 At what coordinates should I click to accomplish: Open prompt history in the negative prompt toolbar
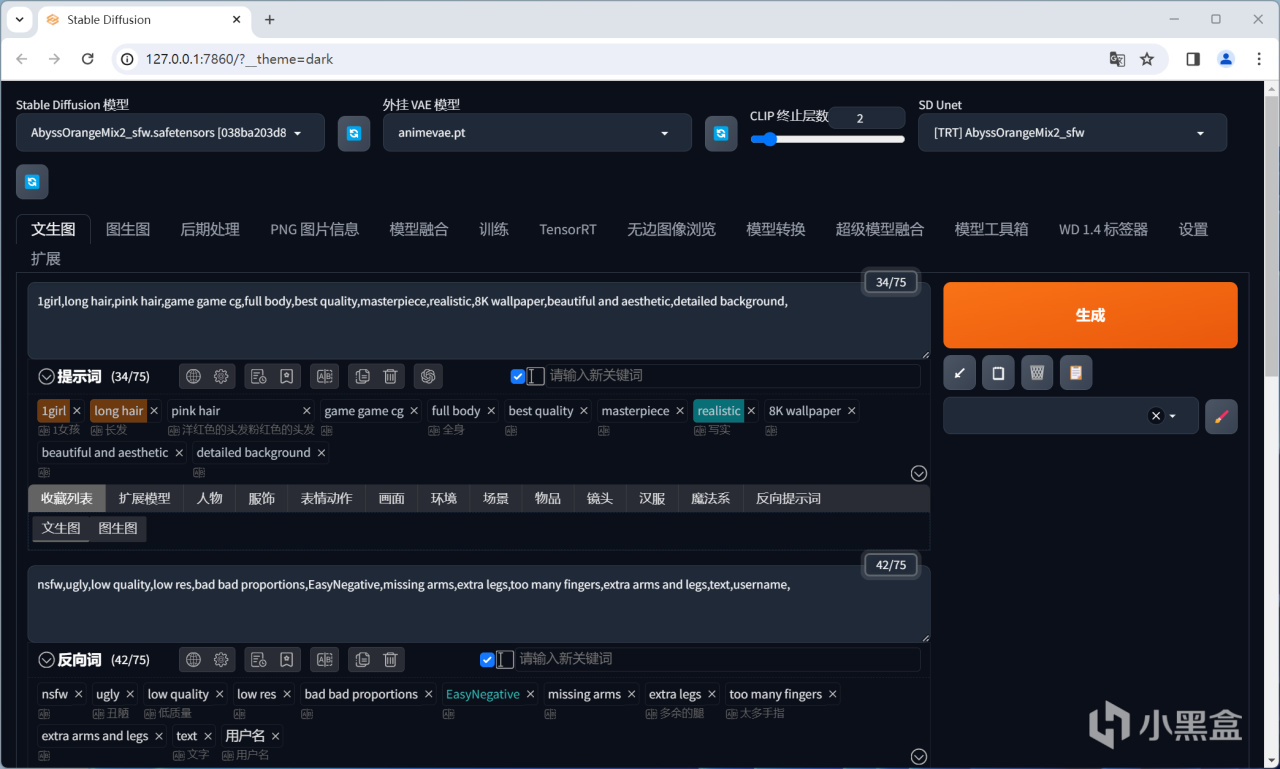coord(258,659)
